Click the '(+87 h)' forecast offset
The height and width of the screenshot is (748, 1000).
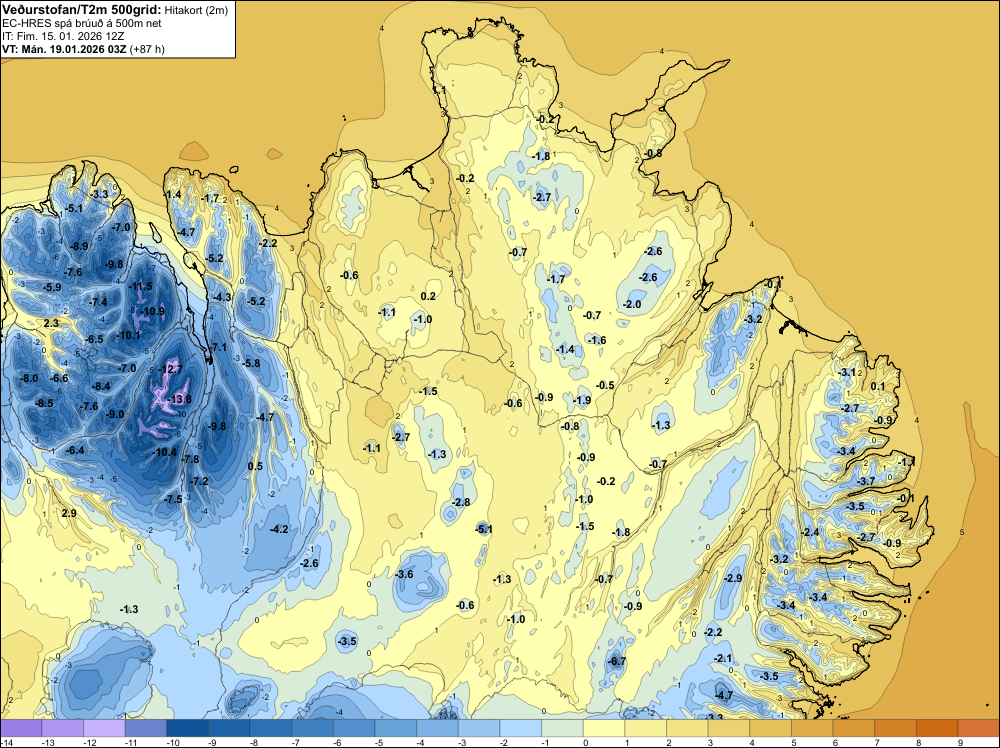[147, 49]
